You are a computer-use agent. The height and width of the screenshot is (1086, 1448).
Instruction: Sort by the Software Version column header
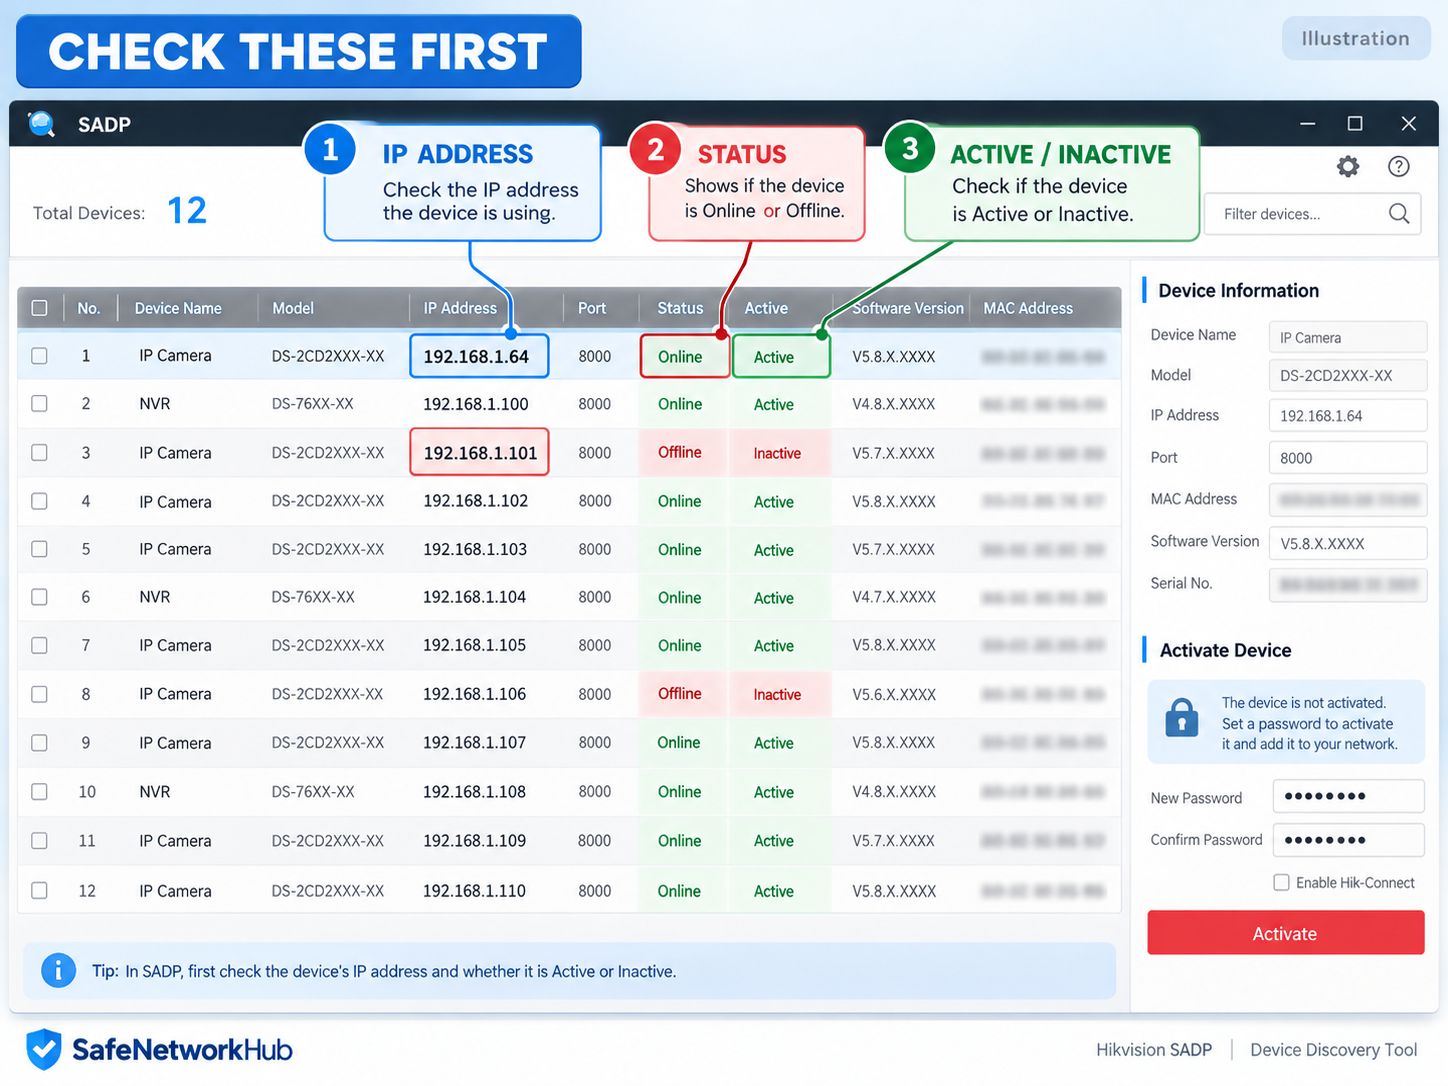coord(908,308)
